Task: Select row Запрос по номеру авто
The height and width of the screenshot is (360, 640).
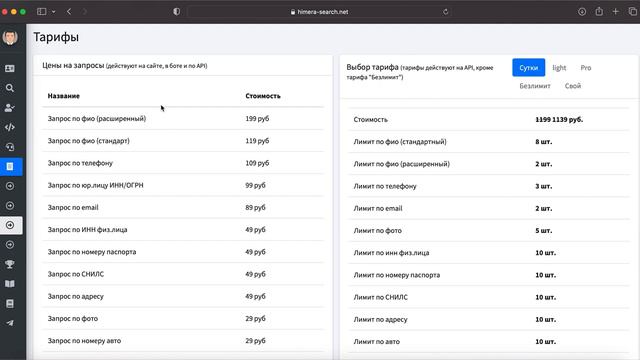Action: (183, 341)
